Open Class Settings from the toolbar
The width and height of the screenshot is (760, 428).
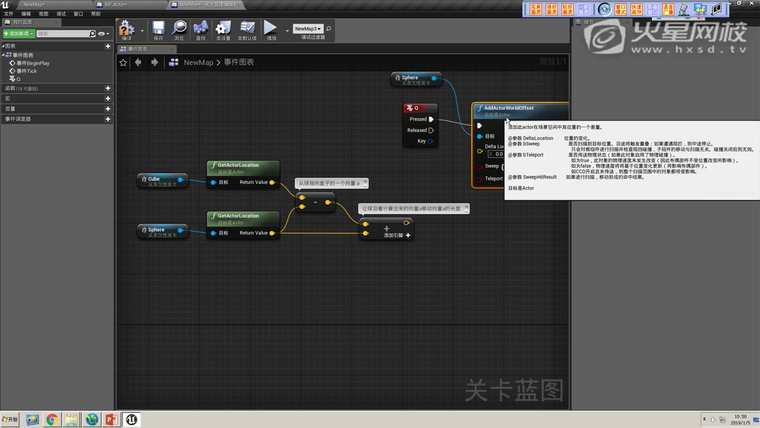coord(223,28)
